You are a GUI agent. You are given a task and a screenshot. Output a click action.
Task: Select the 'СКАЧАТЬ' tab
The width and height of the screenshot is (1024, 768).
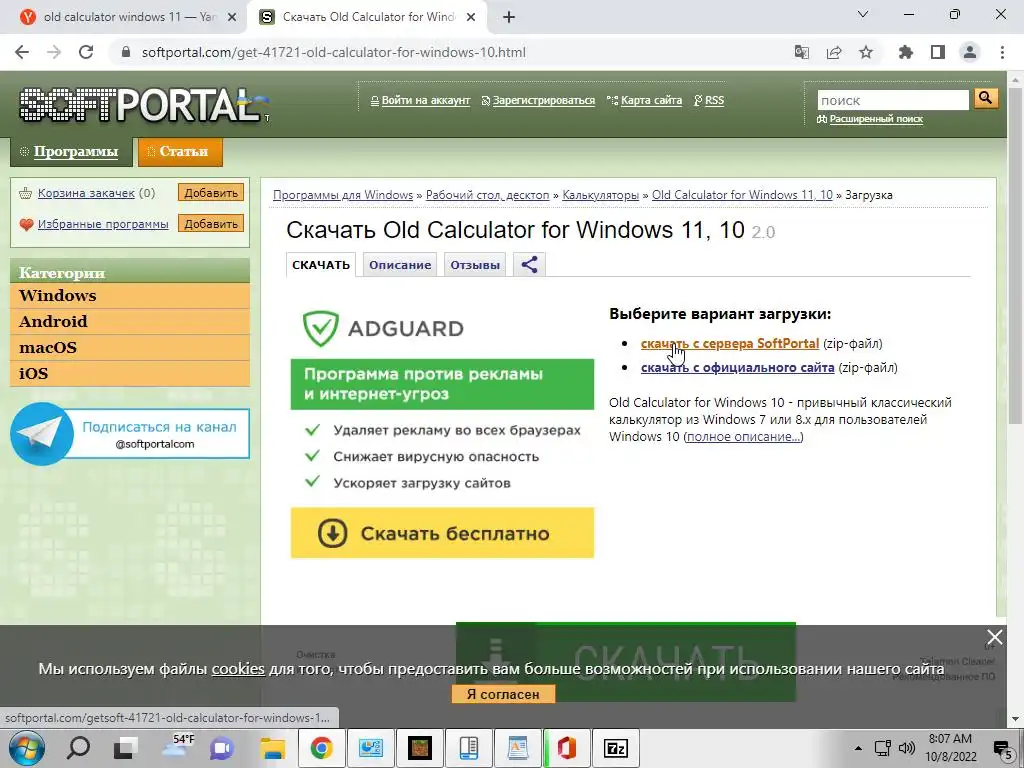click(321, 265)
